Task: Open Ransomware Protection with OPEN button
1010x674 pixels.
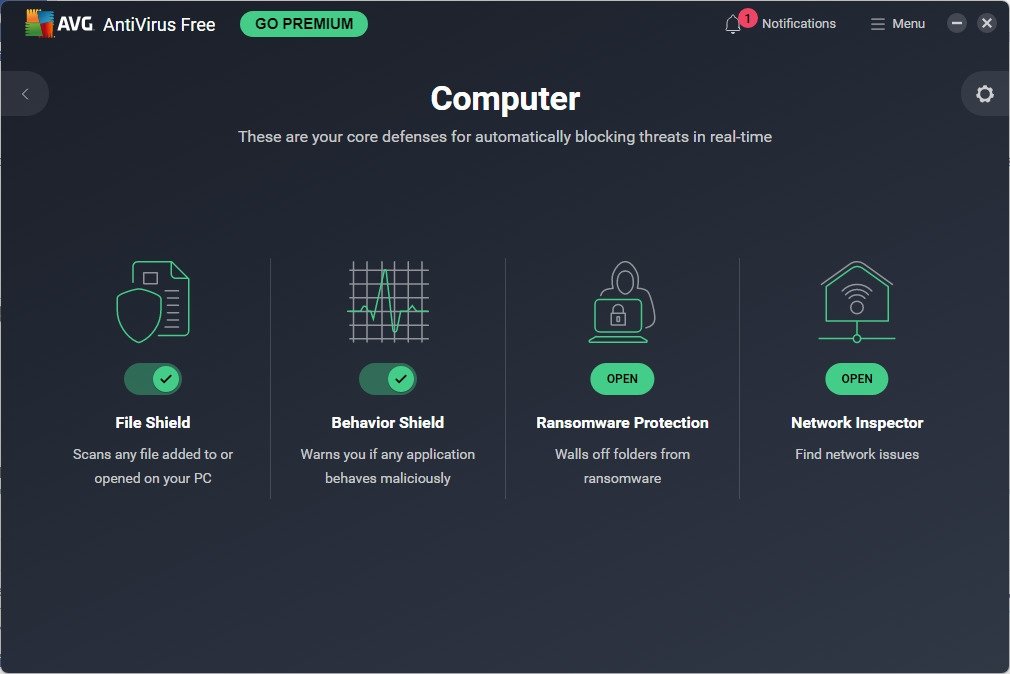Action: pos(622,379)
